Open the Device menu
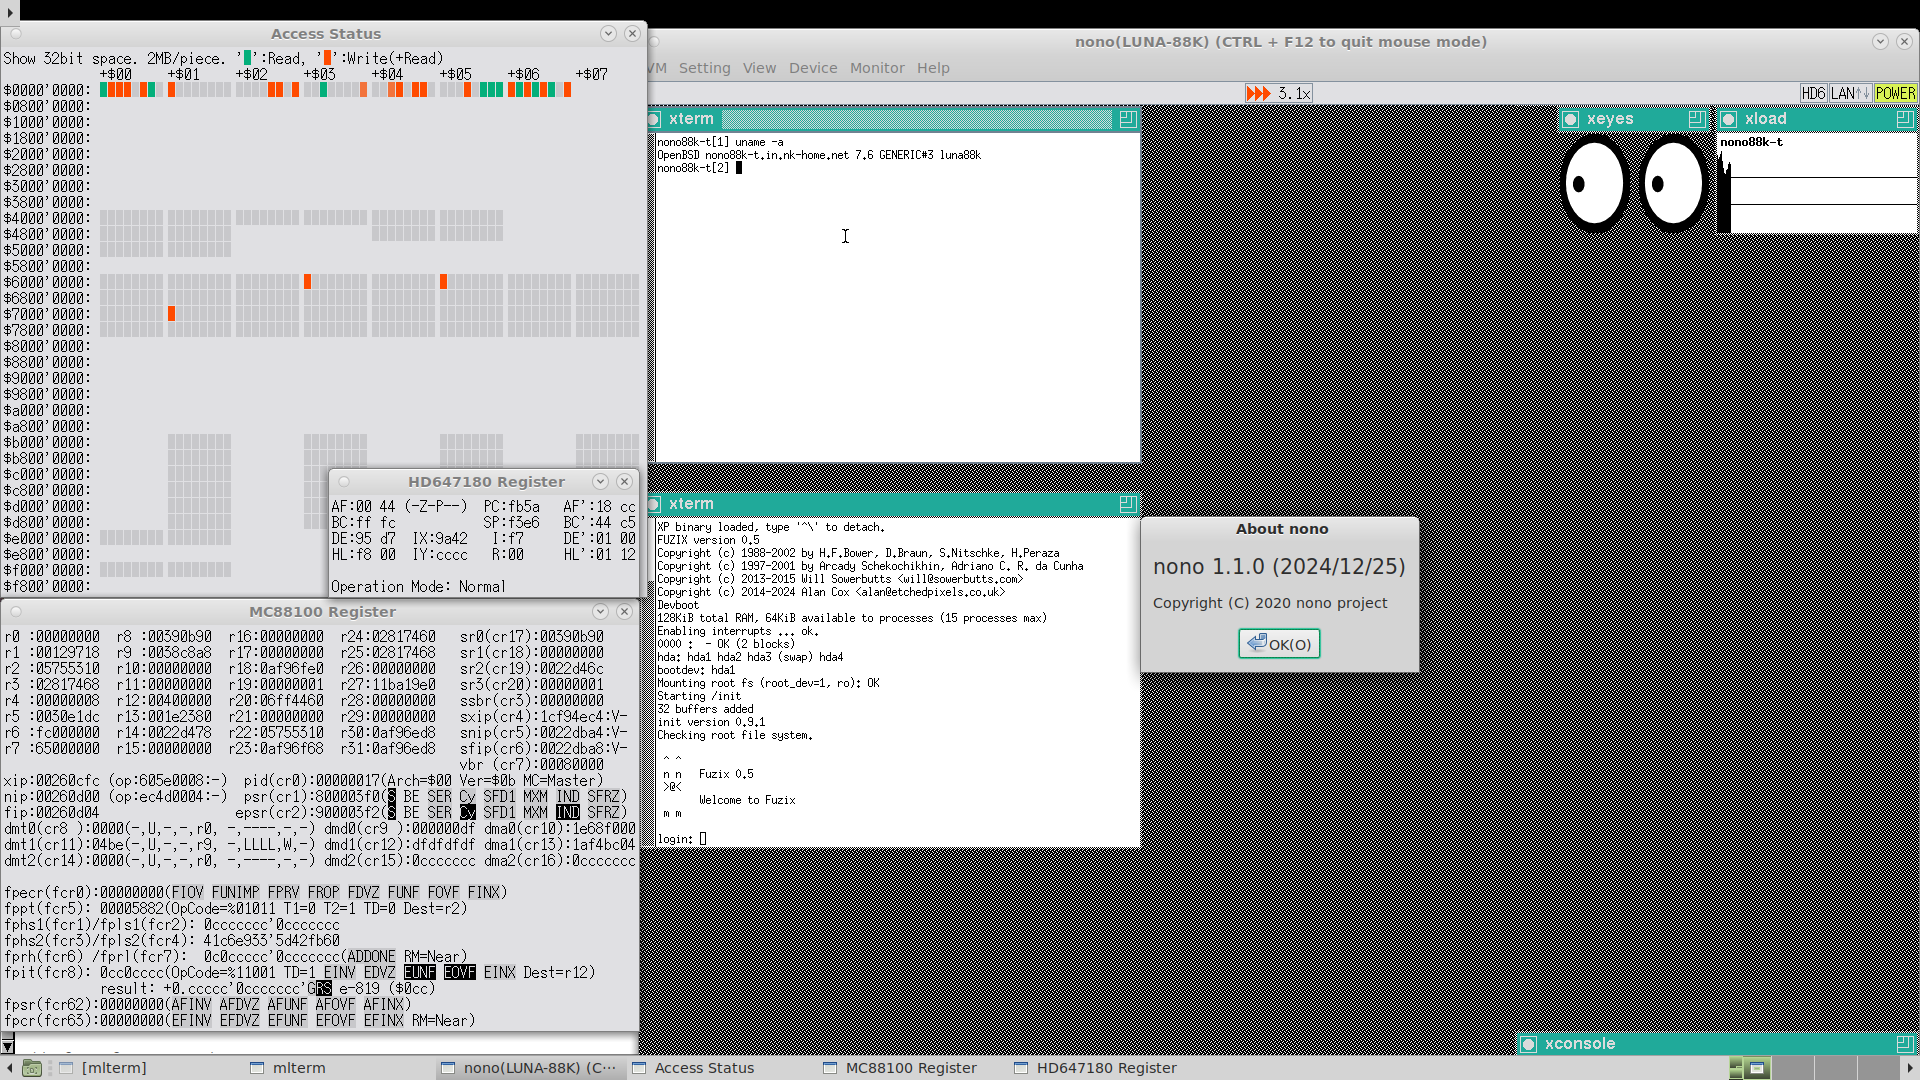Viewport: 1920px width, 1080px height. 812,68
